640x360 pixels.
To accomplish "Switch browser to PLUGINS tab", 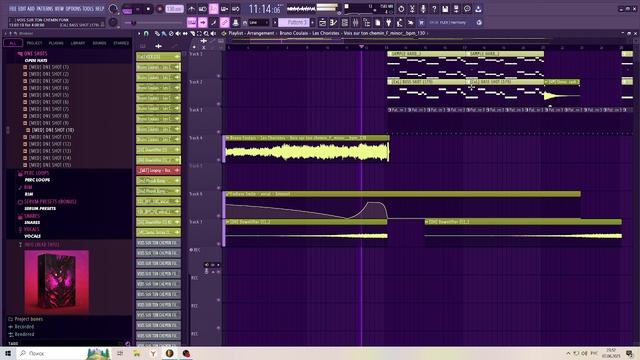I will click(x=56, y=43).
